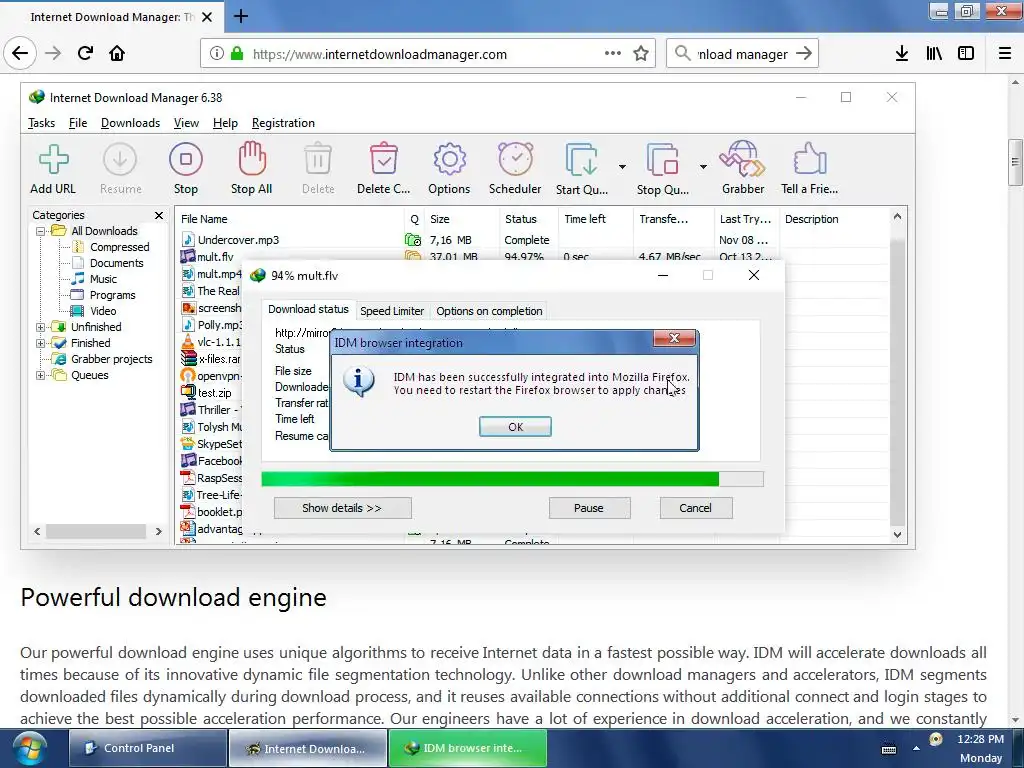Open page actions three-dot menu
Image resolution: width=1024 pixels, height=768 pixels.
613,53
